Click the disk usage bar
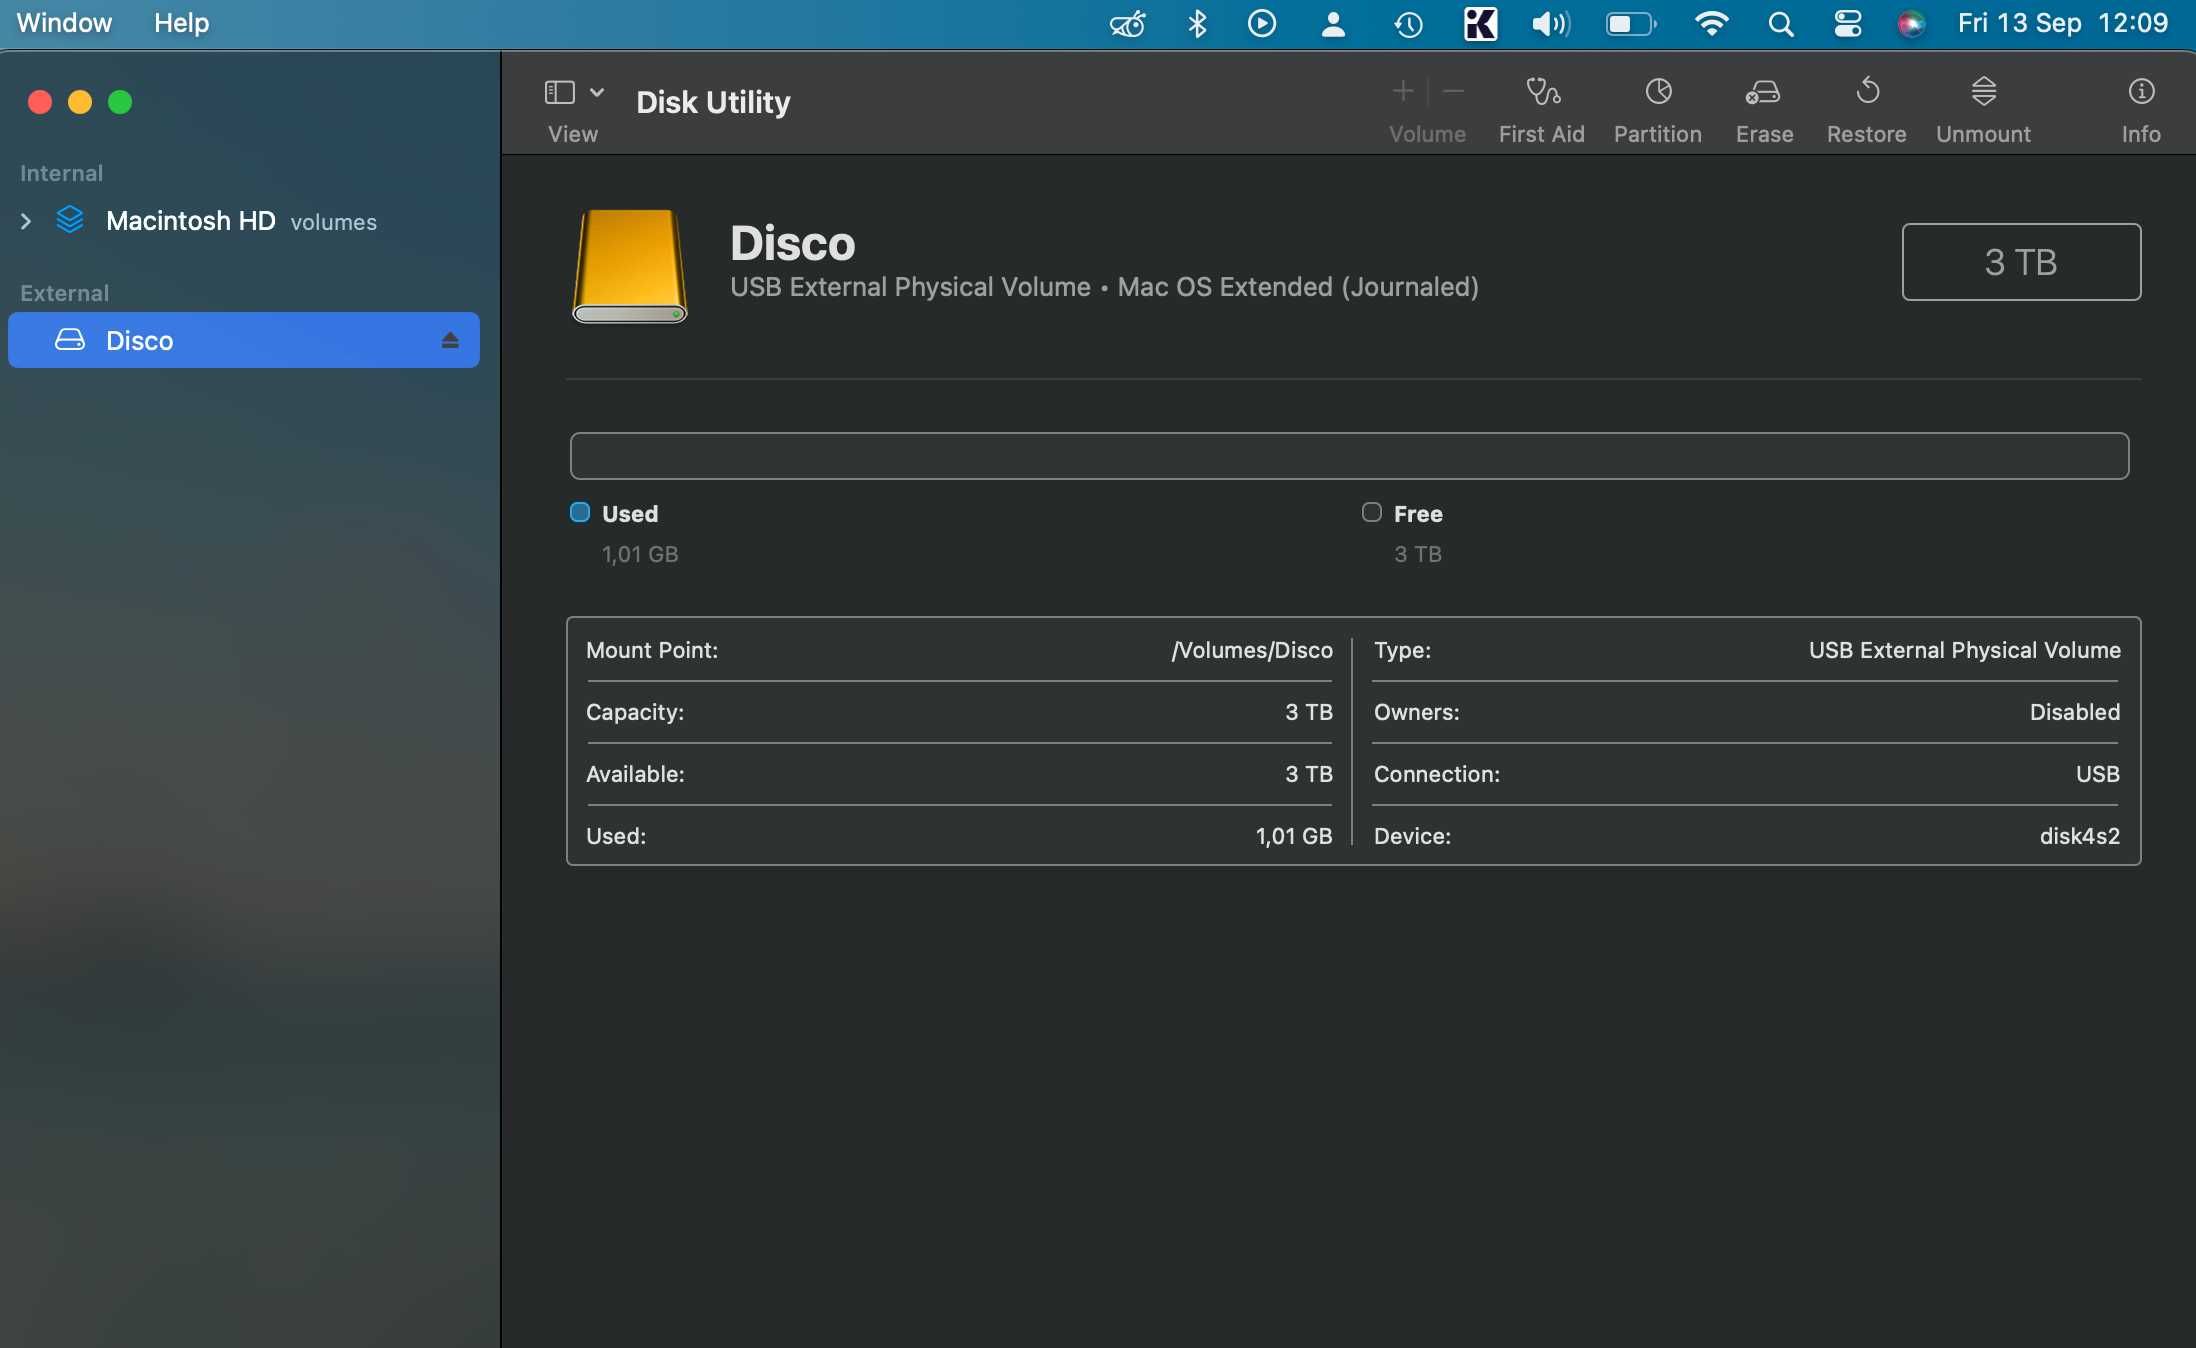The height and width of the screenshot is (1348, 2196). 1349,456
